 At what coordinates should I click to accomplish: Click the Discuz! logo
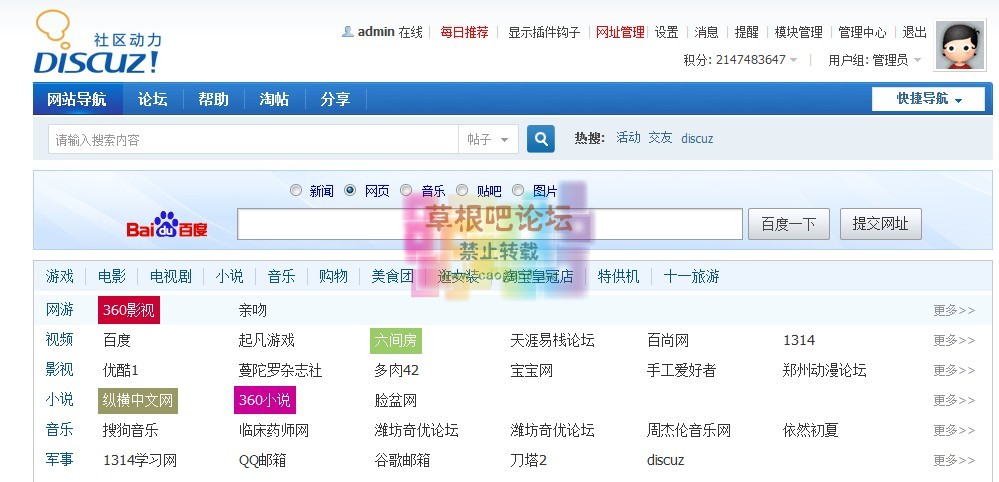point(97,45)
